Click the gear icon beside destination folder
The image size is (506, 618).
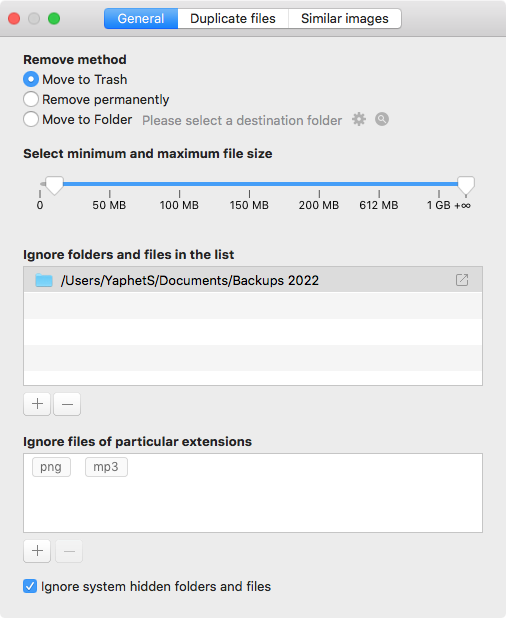point(359,119)
